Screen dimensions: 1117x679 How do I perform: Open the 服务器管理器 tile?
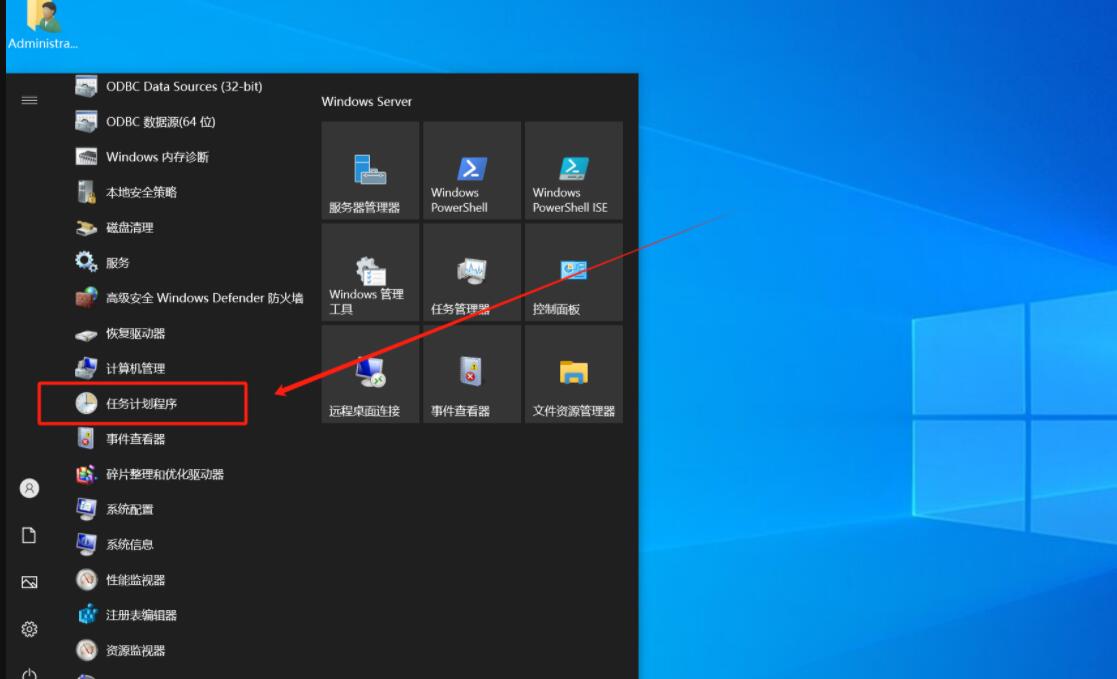click(370, 170)
